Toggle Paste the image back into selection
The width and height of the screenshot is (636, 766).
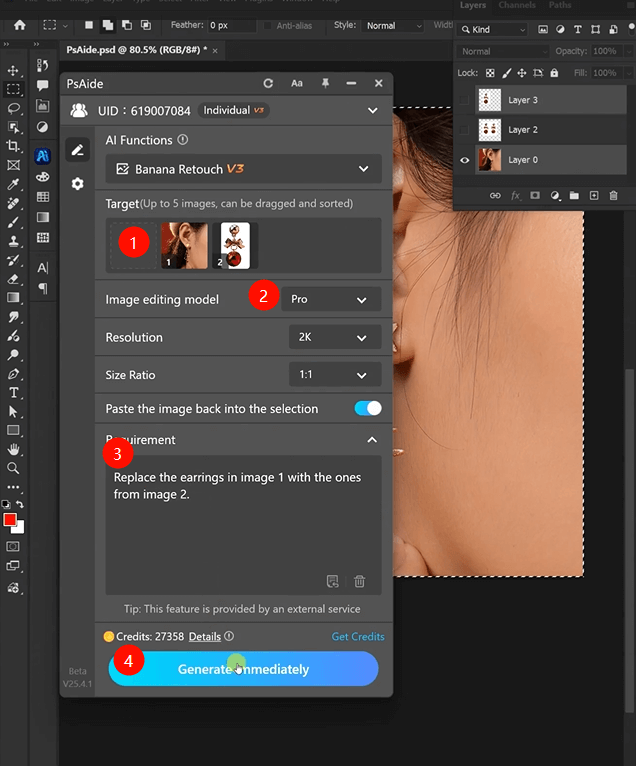[x=368, y=408]
